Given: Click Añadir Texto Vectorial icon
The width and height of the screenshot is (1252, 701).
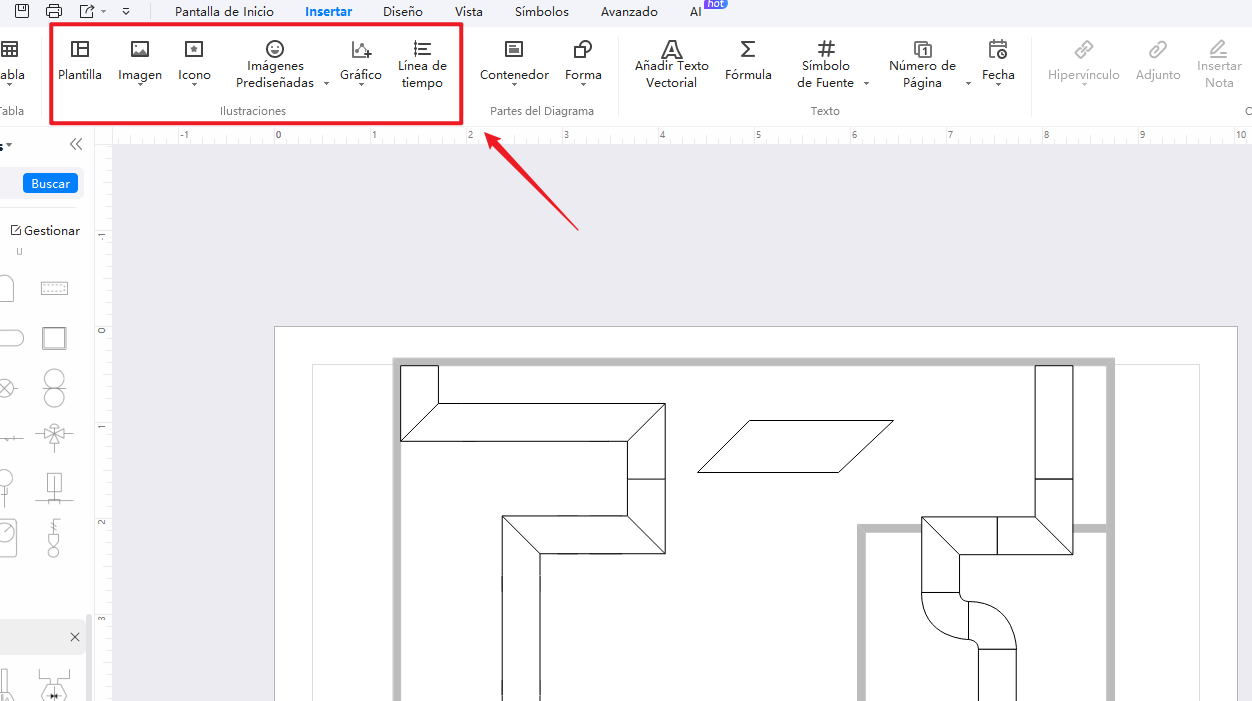Looking at the screenshot, I should pos(672,50).
